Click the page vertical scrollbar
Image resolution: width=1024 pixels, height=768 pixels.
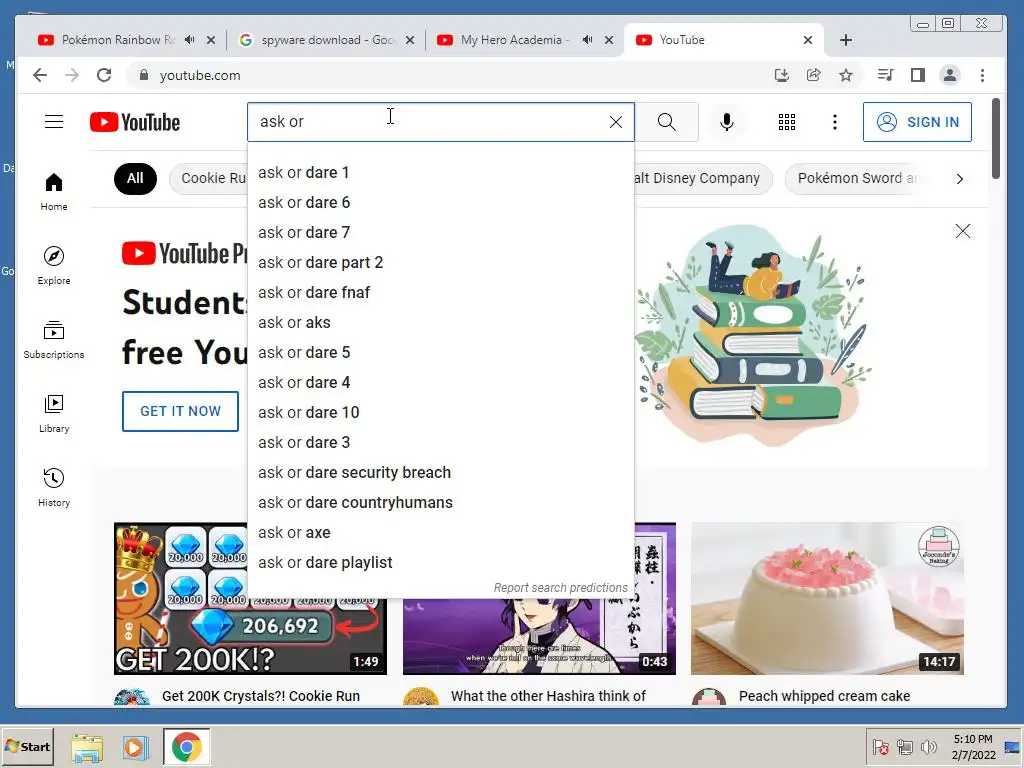tap(995, 138)
